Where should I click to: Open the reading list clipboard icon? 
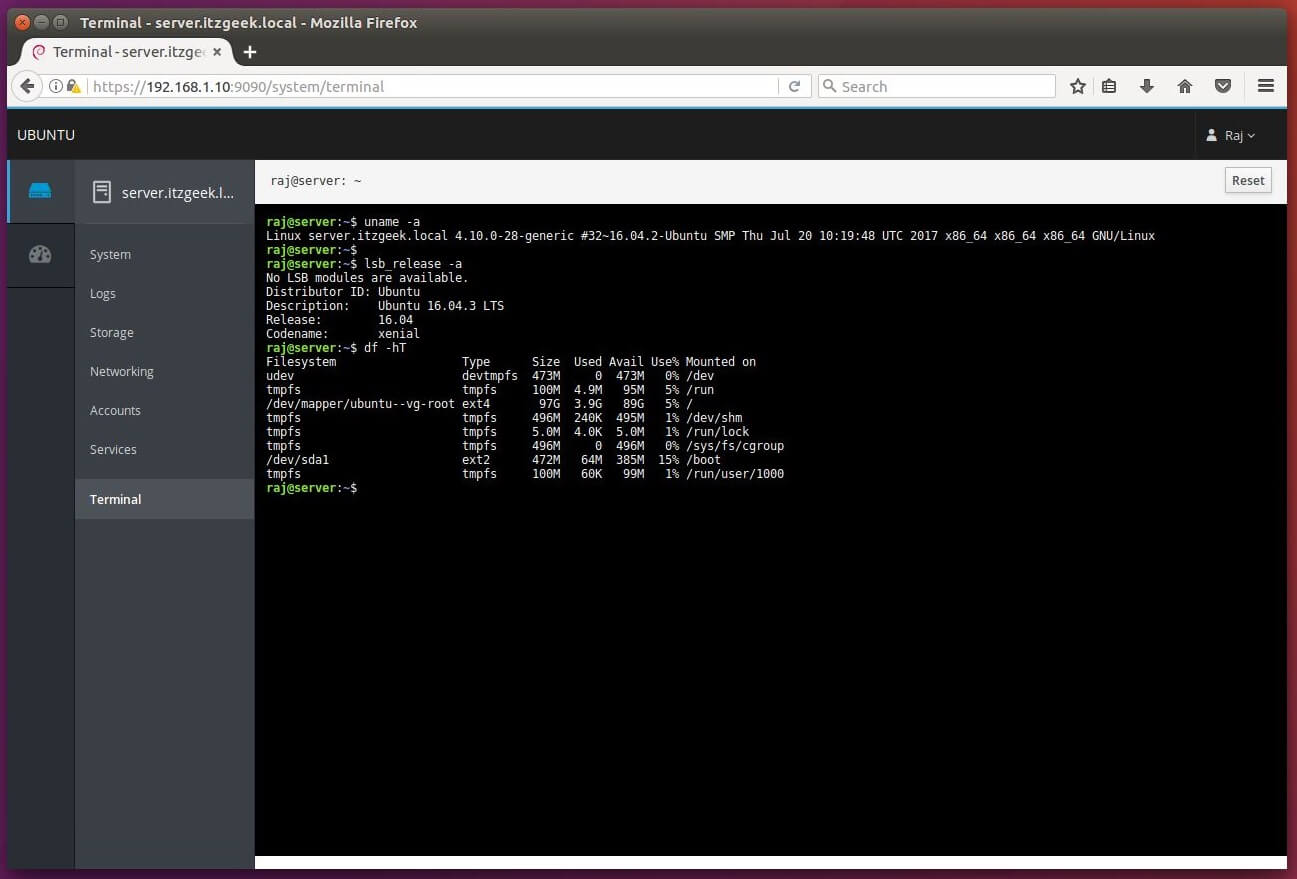point(1109,86)
